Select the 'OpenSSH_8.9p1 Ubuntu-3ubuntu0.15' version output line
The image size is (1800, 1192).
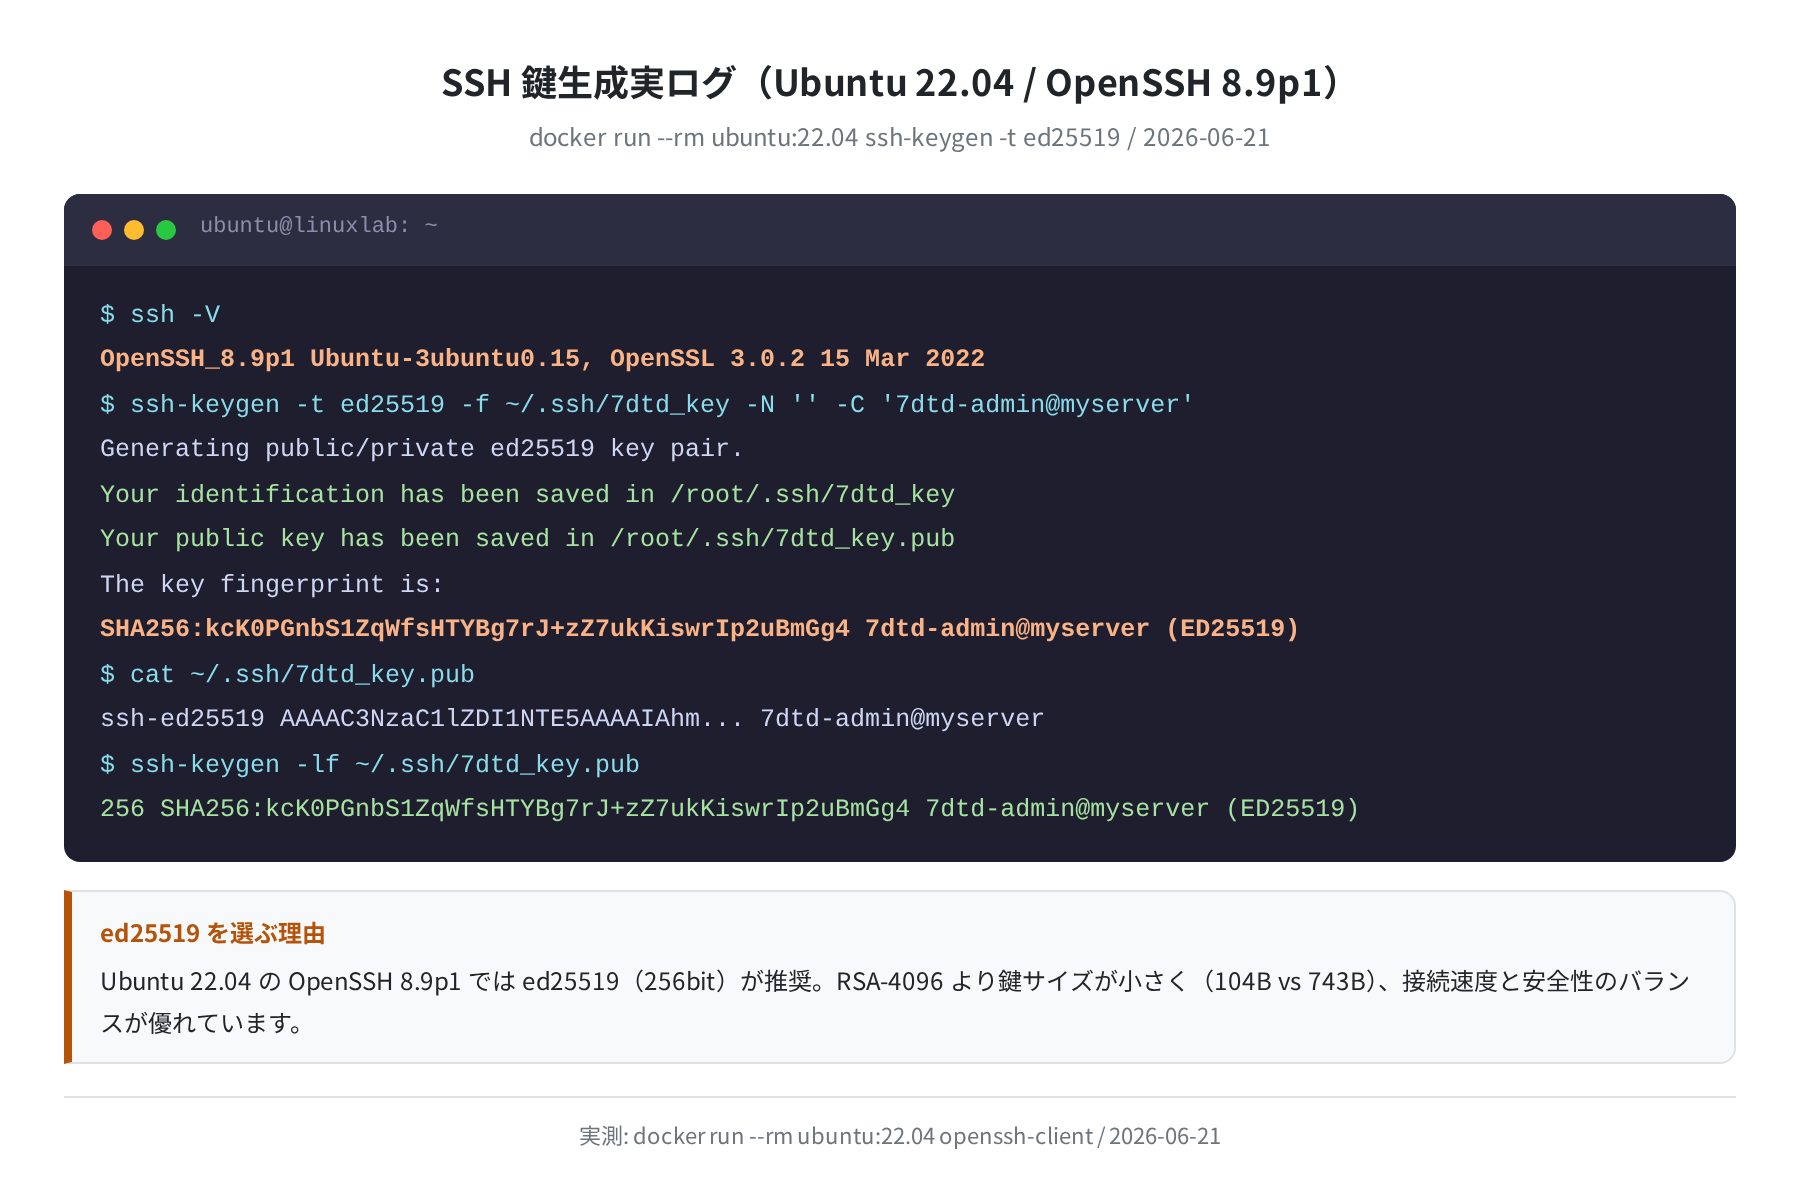click(x=542, y=359)
